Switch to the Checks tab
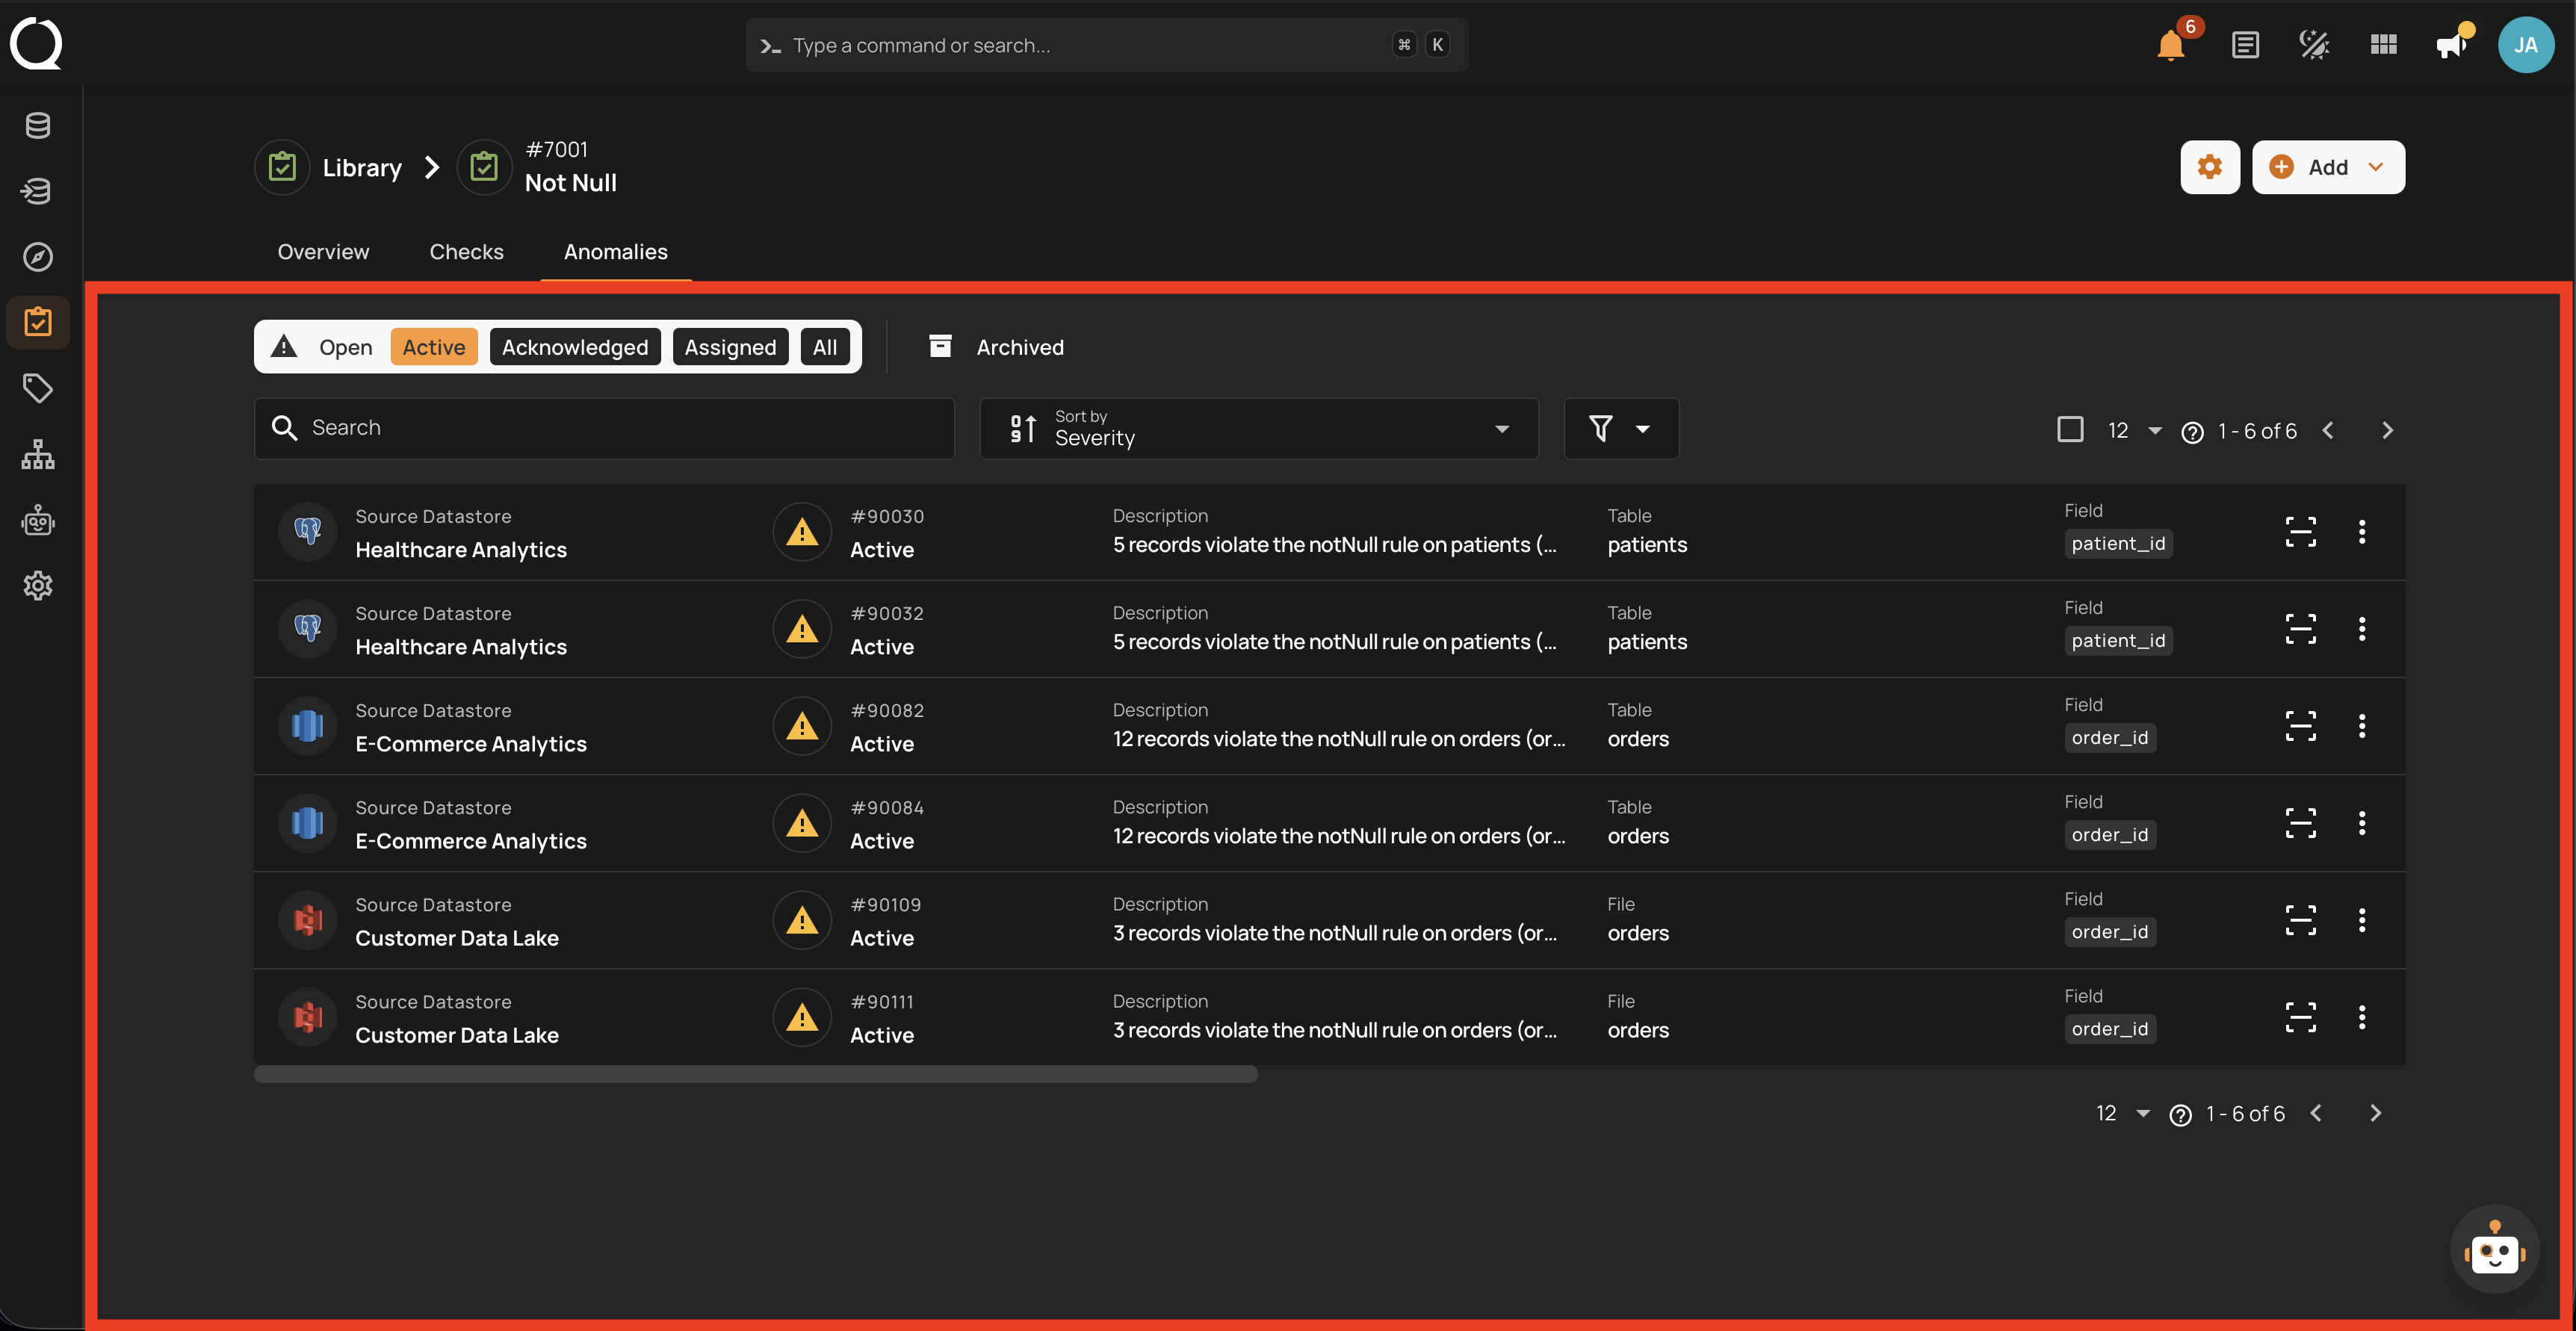 coord(466,252)
